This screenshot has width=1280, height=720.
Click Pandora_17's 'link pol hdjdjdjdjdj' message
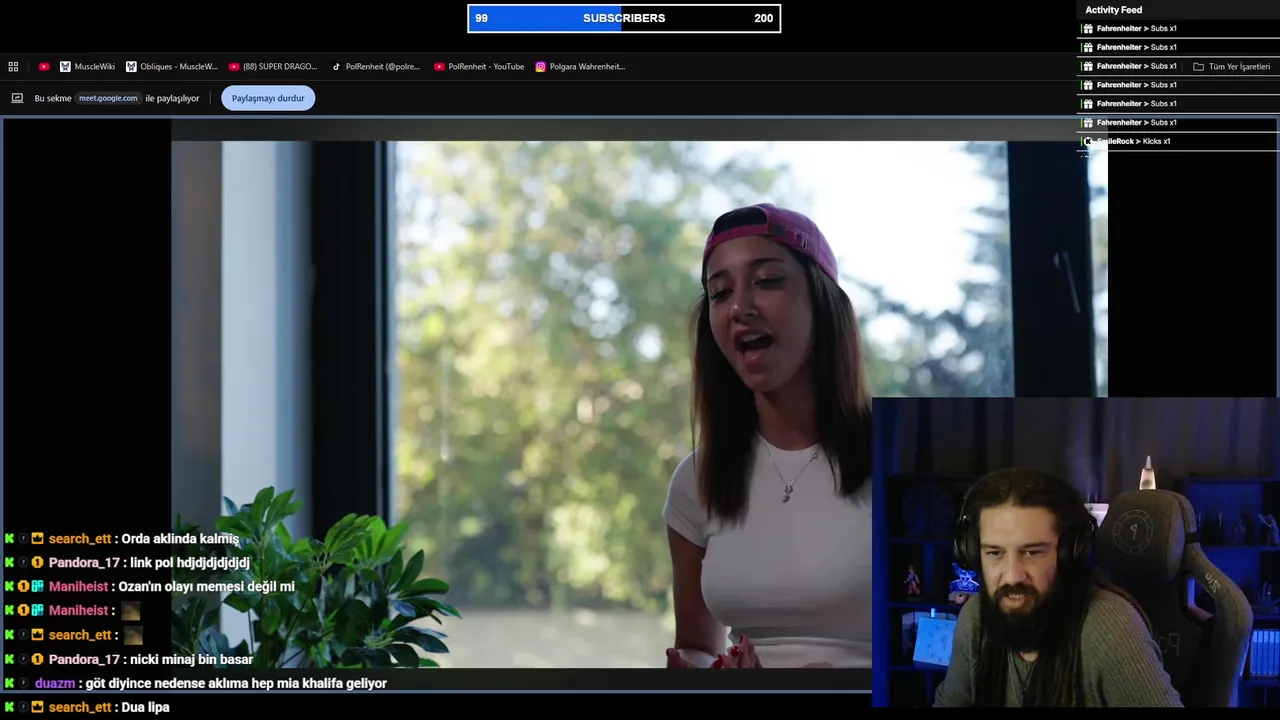(x=190, y=563)
